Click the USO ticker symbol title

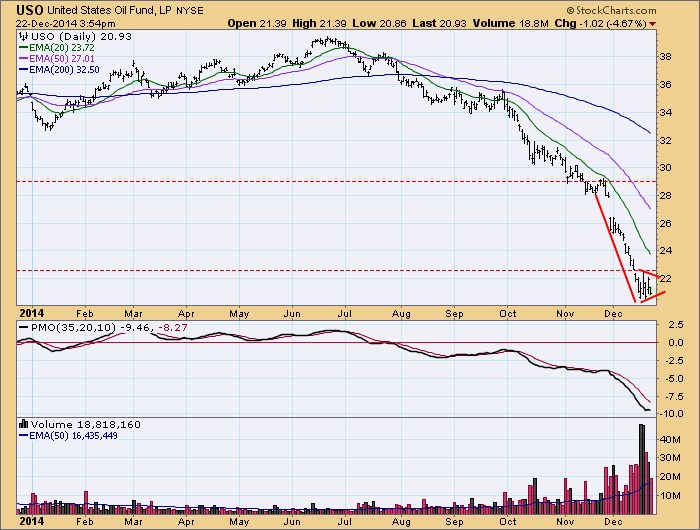click(30, 10)
